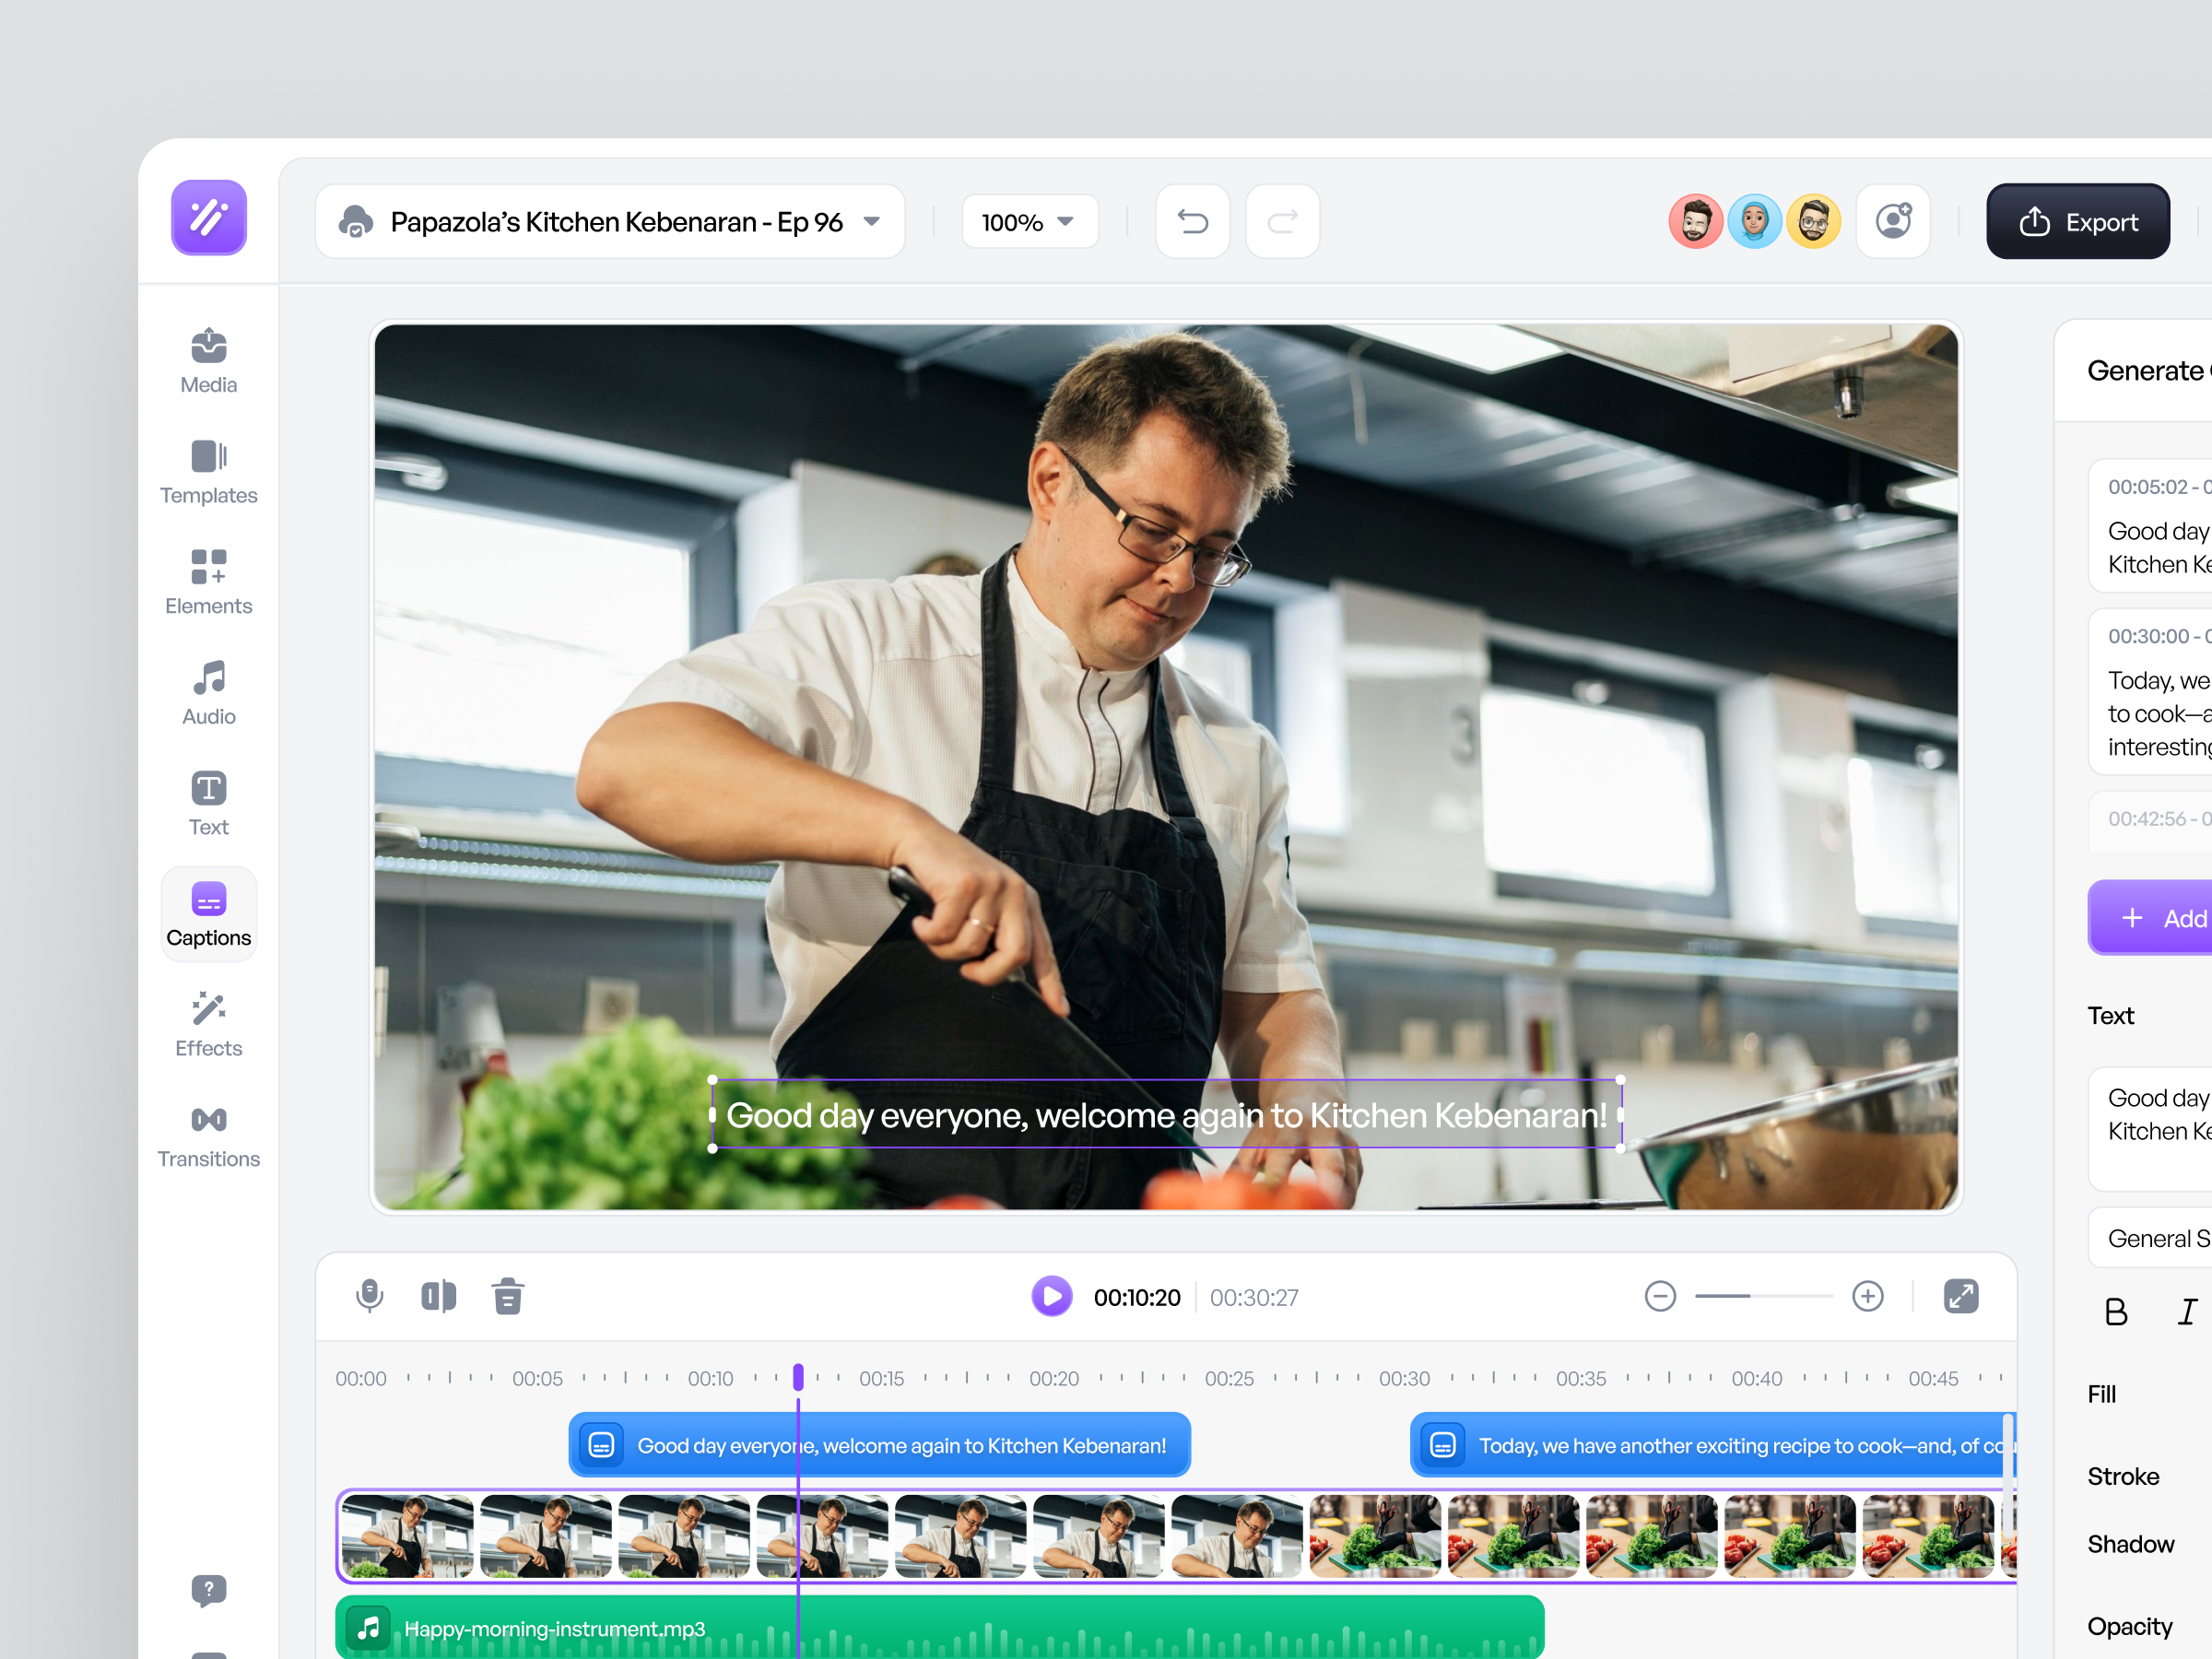This screenshot has height=1659, width=2212.
Task: Click the Export button
Action: point(2077,221)
